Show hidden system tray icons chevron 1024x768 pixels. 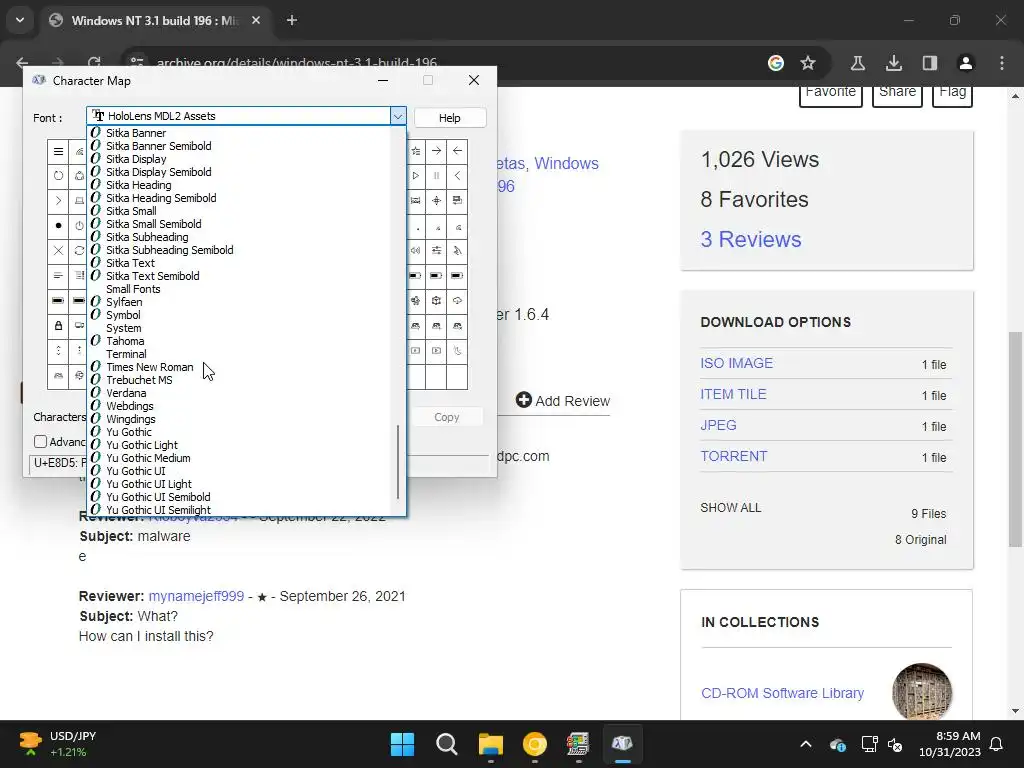(806, 744)
